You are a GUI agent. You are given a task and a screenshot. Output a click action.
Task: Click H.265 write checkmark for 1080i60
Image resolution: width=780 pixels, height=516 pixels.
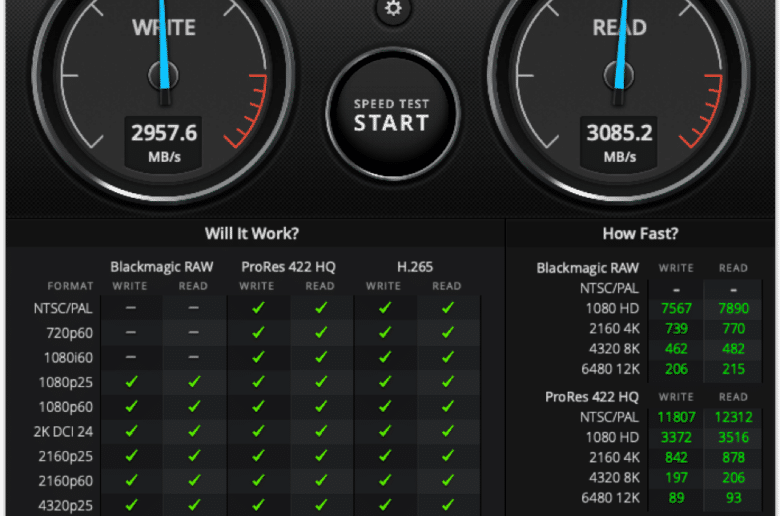(385, 357)
